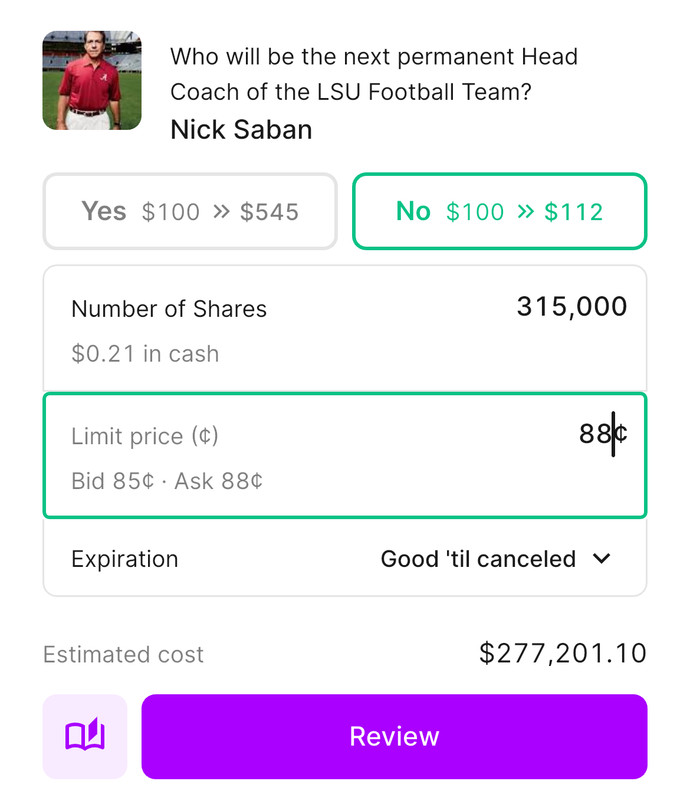The image size is (690, 800).
Task: Click the $277,201.10 estimated cost amount
Action: pyautogui.click(x=562, y=654)
